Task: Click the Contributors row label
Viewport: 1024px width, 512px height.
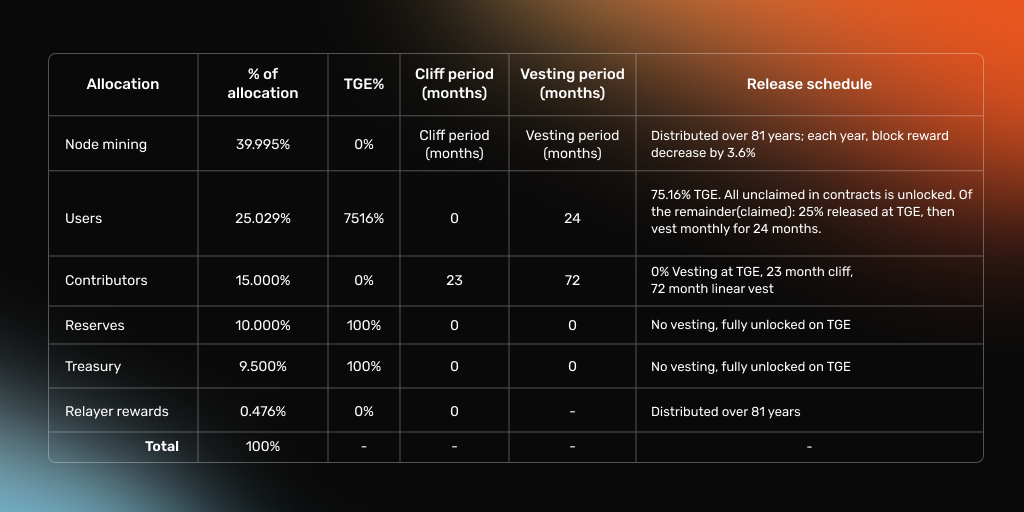Action: 106,280
